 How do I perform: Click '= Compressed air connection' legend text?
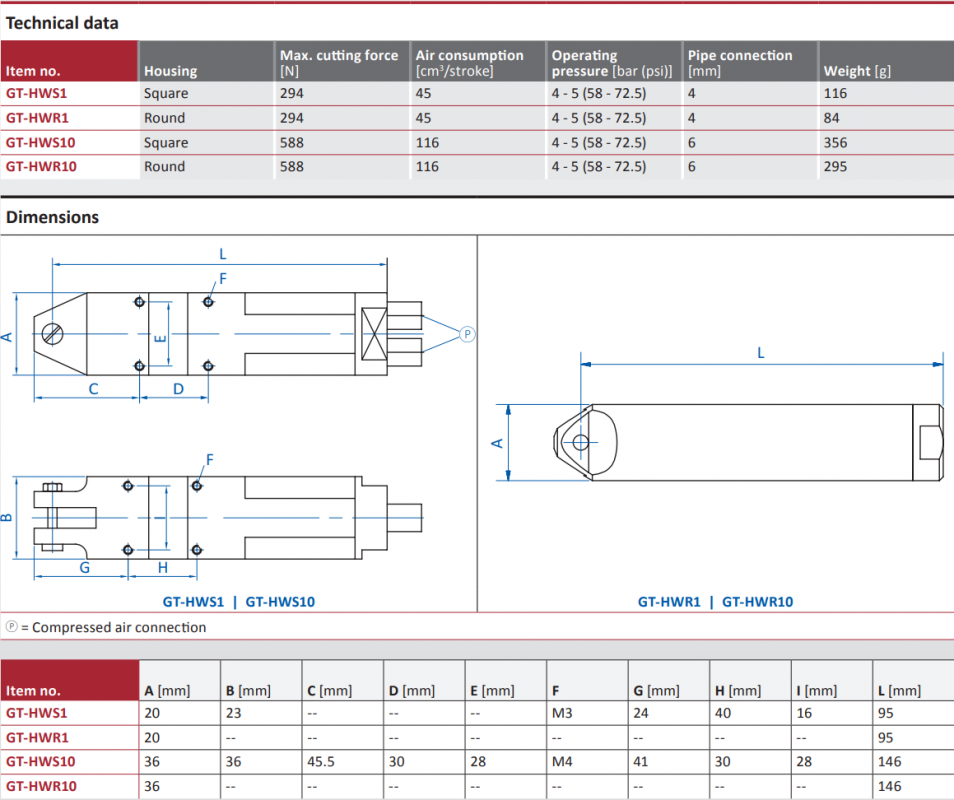point(114,627)
